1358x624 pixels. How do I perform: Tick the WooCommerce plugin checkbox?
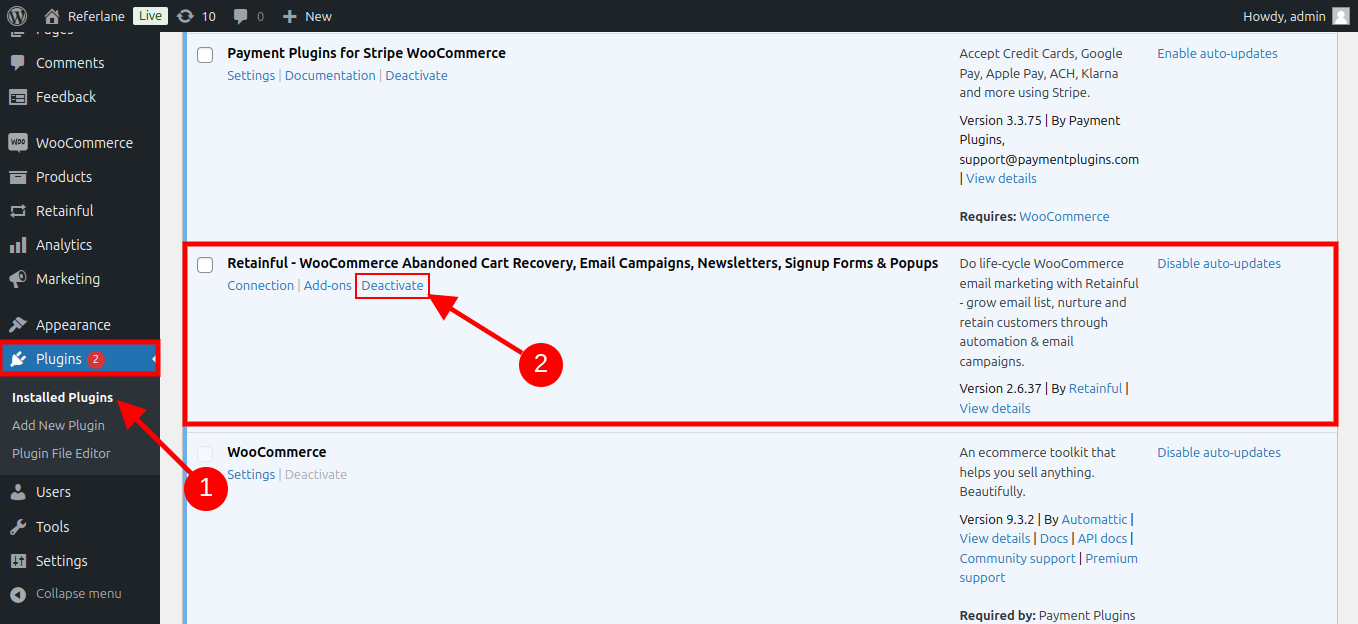tap(205, 454)
